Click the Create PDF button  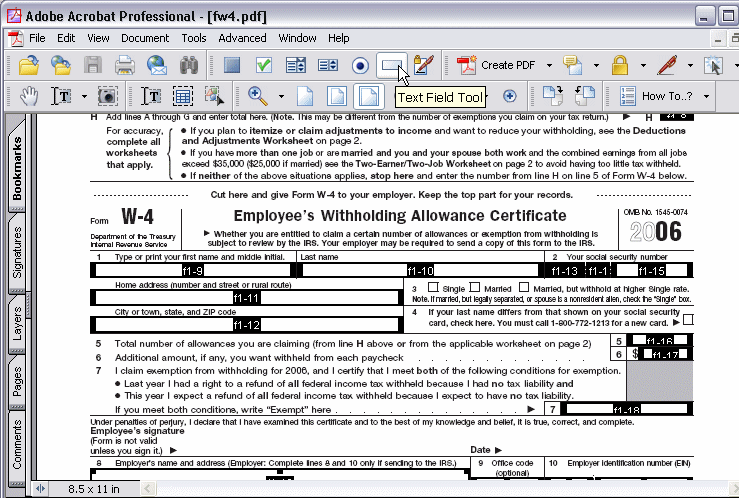(x=496, y=65)
